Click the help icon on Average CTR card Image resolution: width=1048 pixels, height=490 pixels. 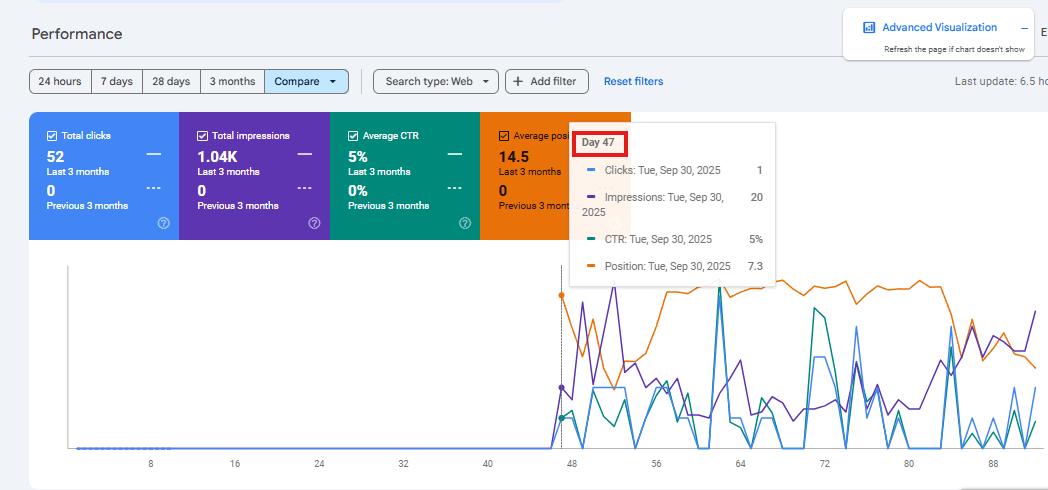pos(465,223)
